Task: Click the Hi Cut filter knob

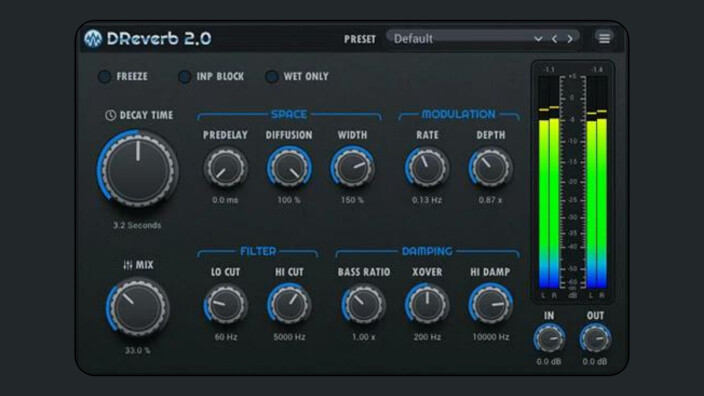Action: click(x=289, y=305)
